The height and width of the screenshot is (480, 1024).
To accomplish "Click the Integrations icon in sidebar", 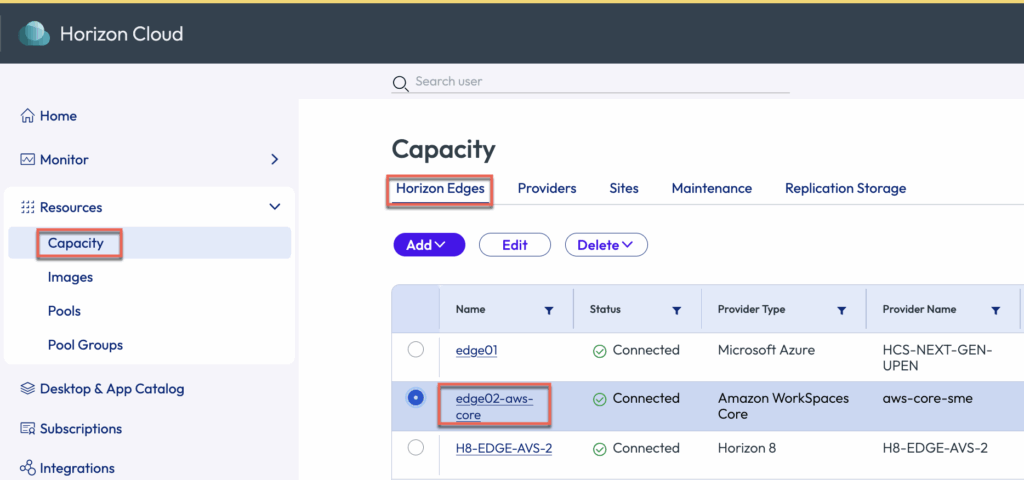I will click(28, 468).
